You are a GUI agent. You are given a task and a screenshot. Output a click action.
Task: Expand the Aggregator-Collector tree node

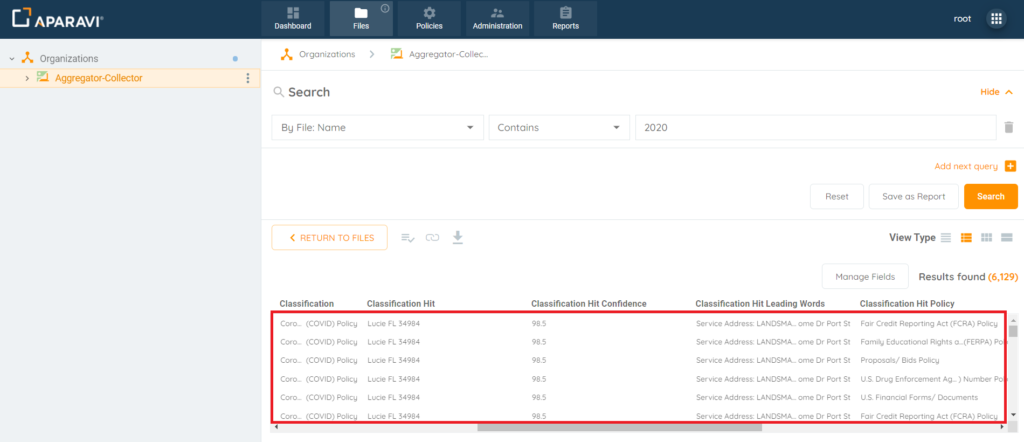[27, 78]
